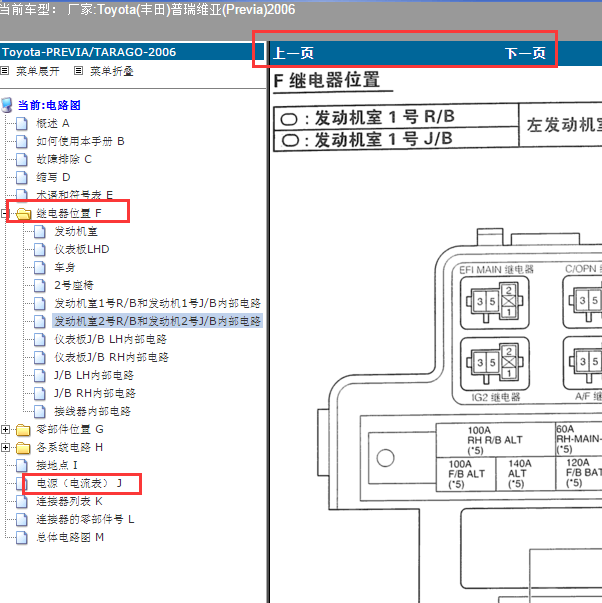This screenshot has width=602, height=603.
Task: Open 连接器列表 K page
Action: click(70, 501)
